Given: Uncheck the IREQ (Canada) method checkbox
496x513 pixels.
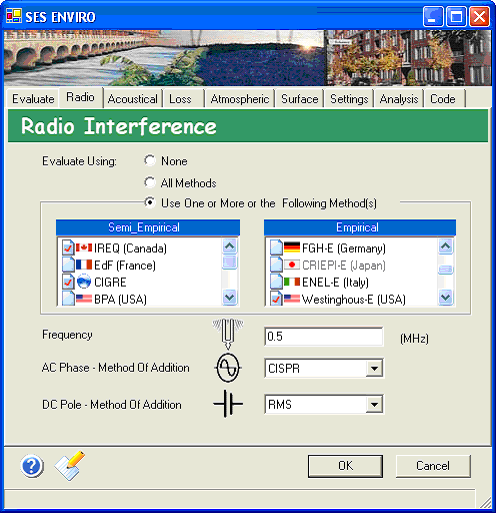Looking at the screenshot, I should tap(68, 248).
